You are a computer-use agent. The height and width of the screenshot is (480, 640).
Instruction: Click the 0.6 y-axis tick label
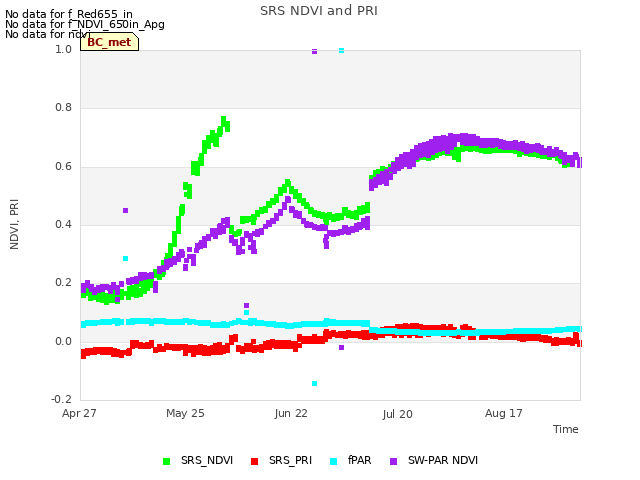coord(63,166)
